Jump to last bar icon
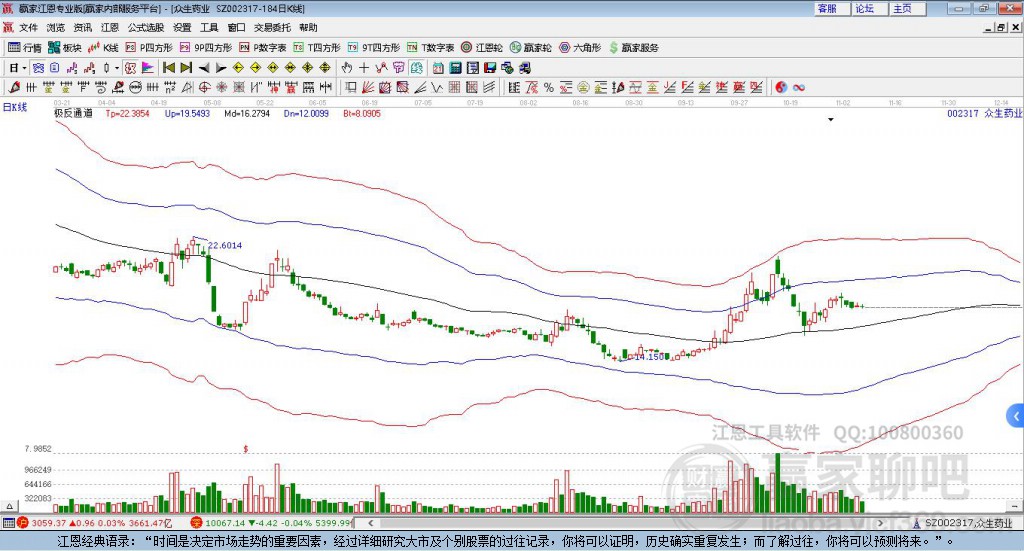Viewport: 1024px width, 551px height. tap(186, 68)
